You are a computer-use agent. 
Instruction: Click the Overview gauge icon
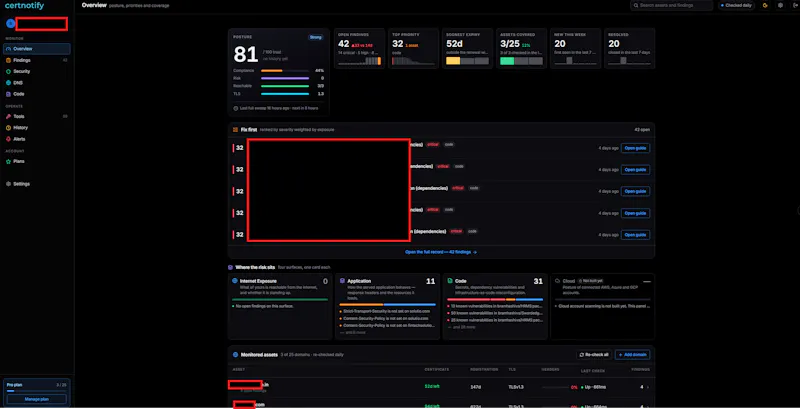click(8, 49)
